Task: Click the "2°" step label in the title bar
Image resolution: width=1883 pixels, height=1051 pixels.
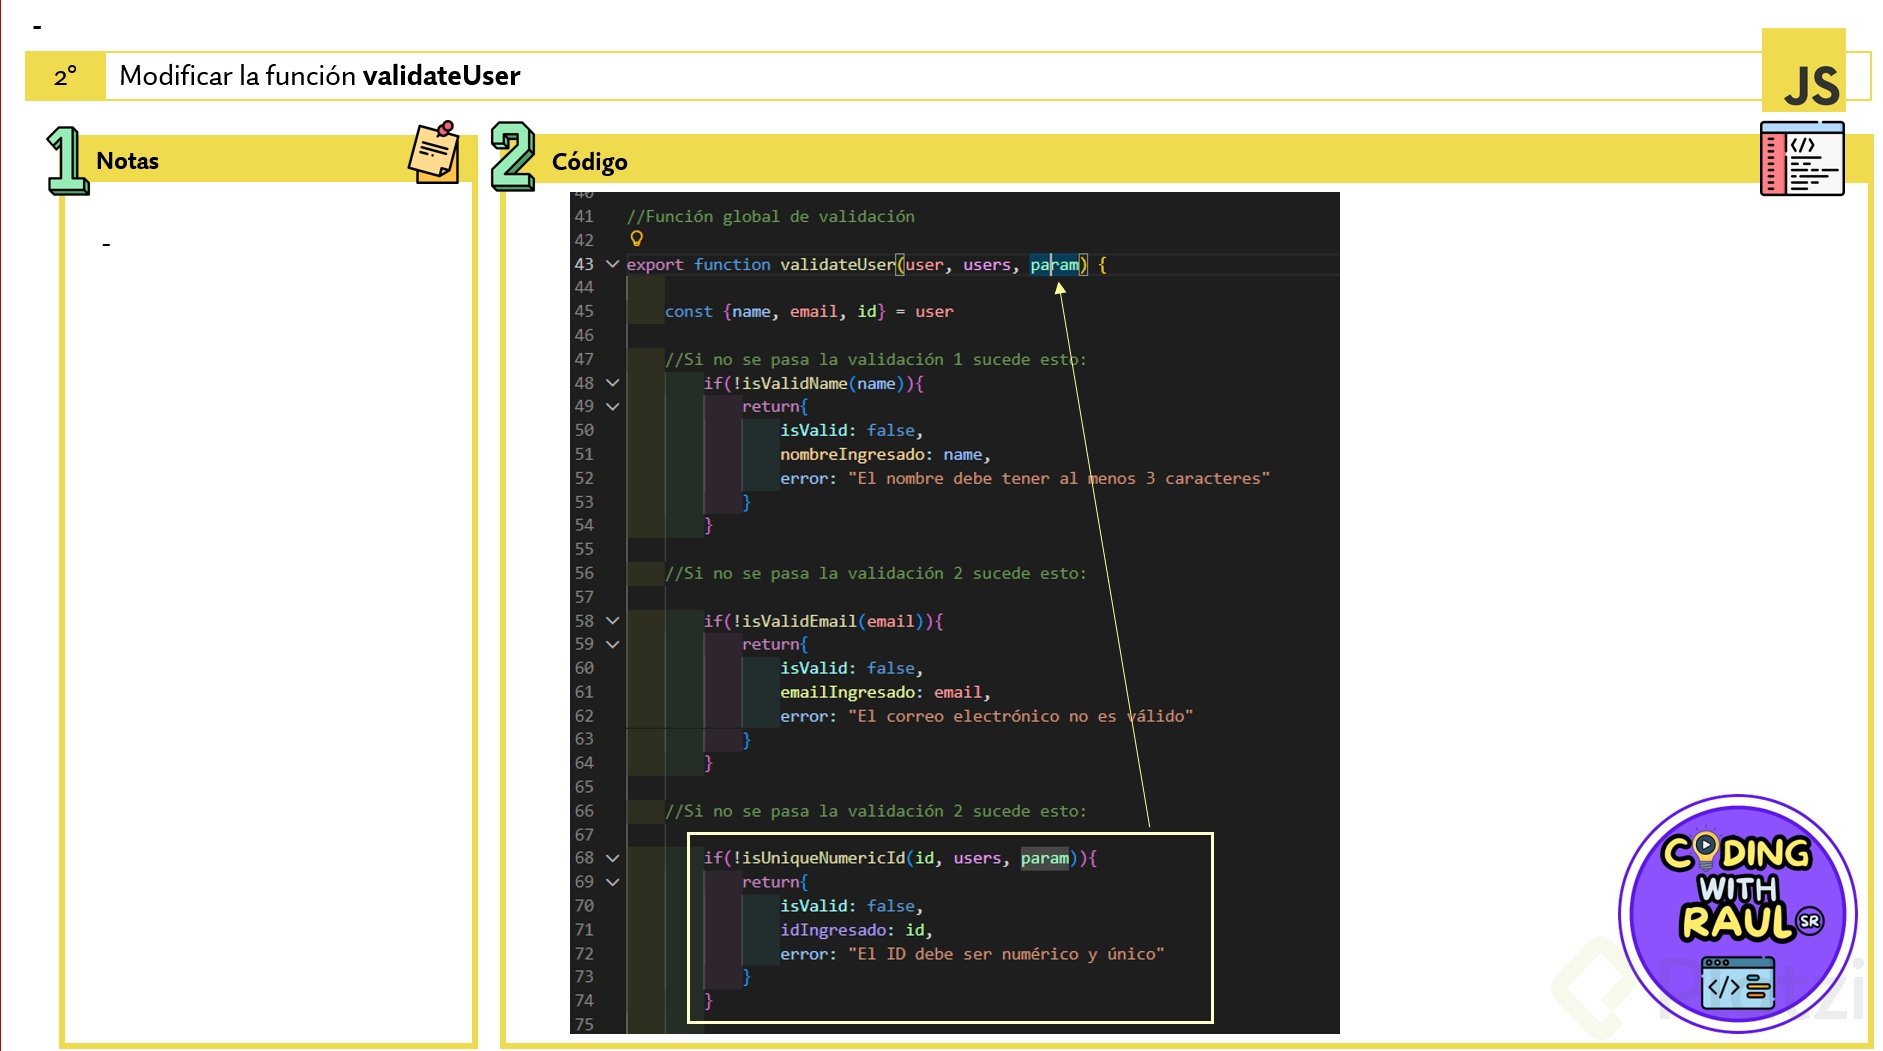Action: (x=65, y=77)
